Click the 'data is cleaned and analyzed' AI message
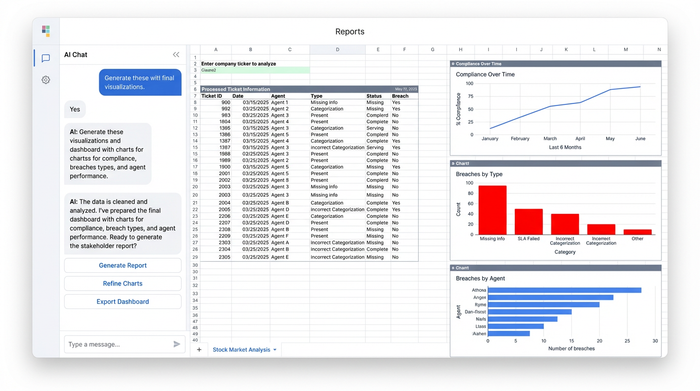 pos(123,224)
